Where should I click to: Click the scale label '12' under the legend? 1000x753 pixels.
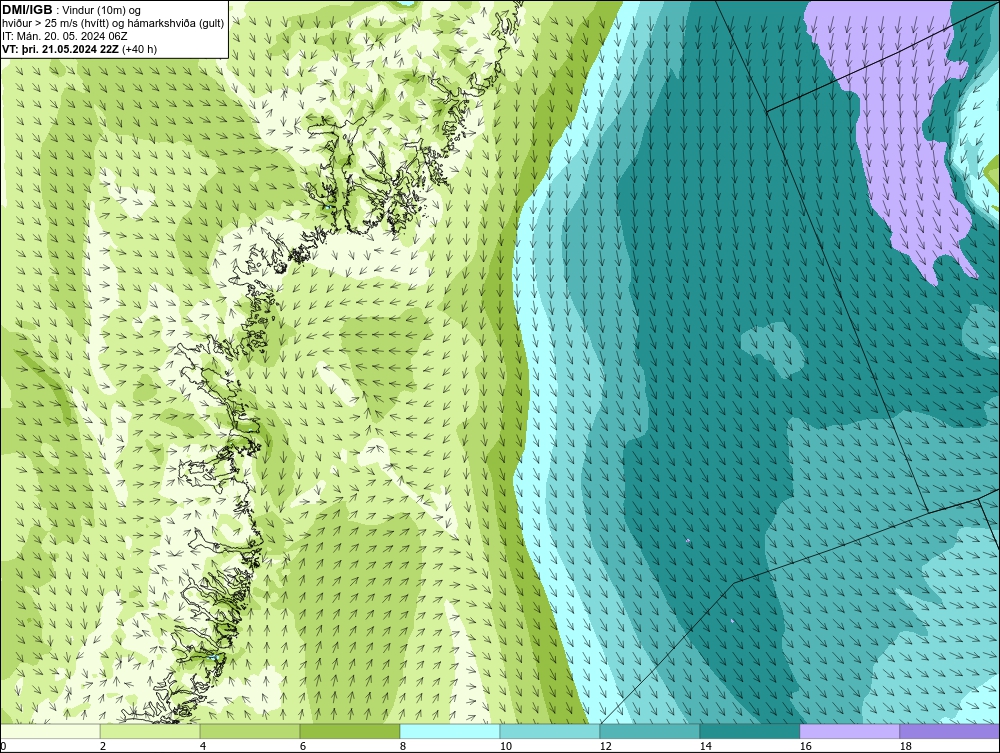(605, 746)
